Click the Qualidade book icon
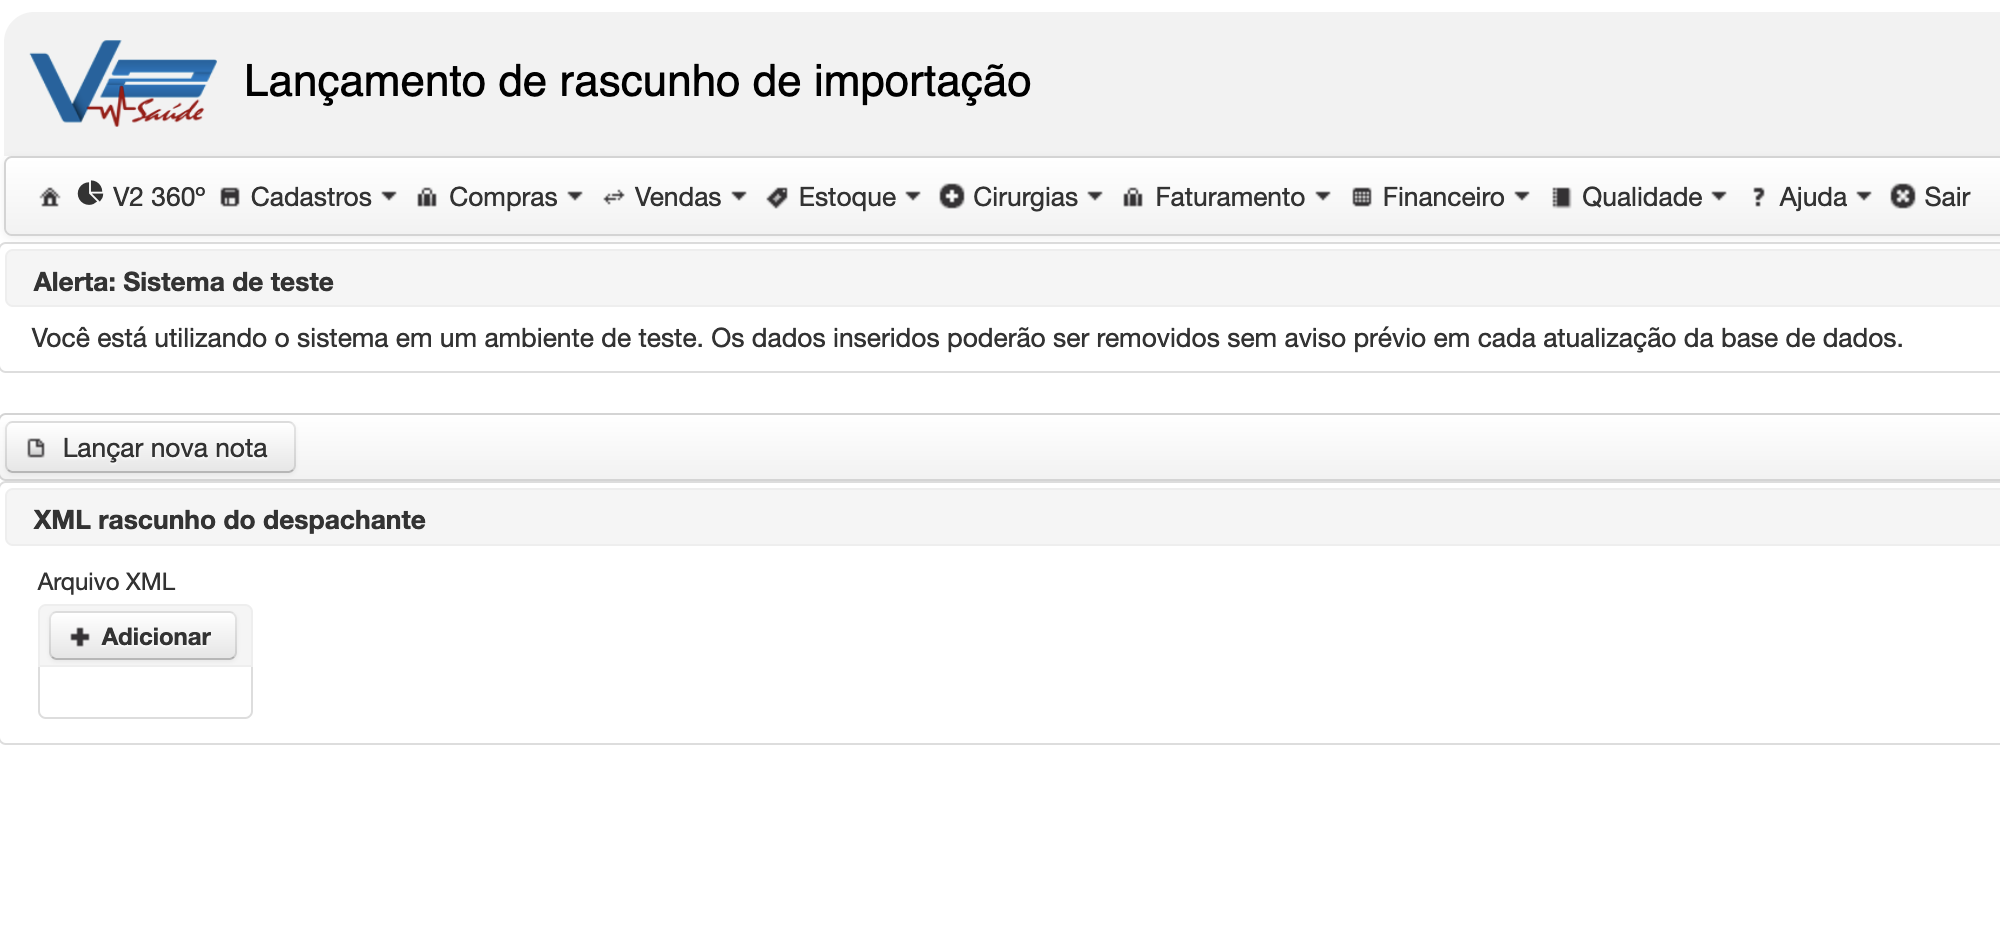The width and height of the screenshot is (2000, 940). click(x=1561, y=197)
